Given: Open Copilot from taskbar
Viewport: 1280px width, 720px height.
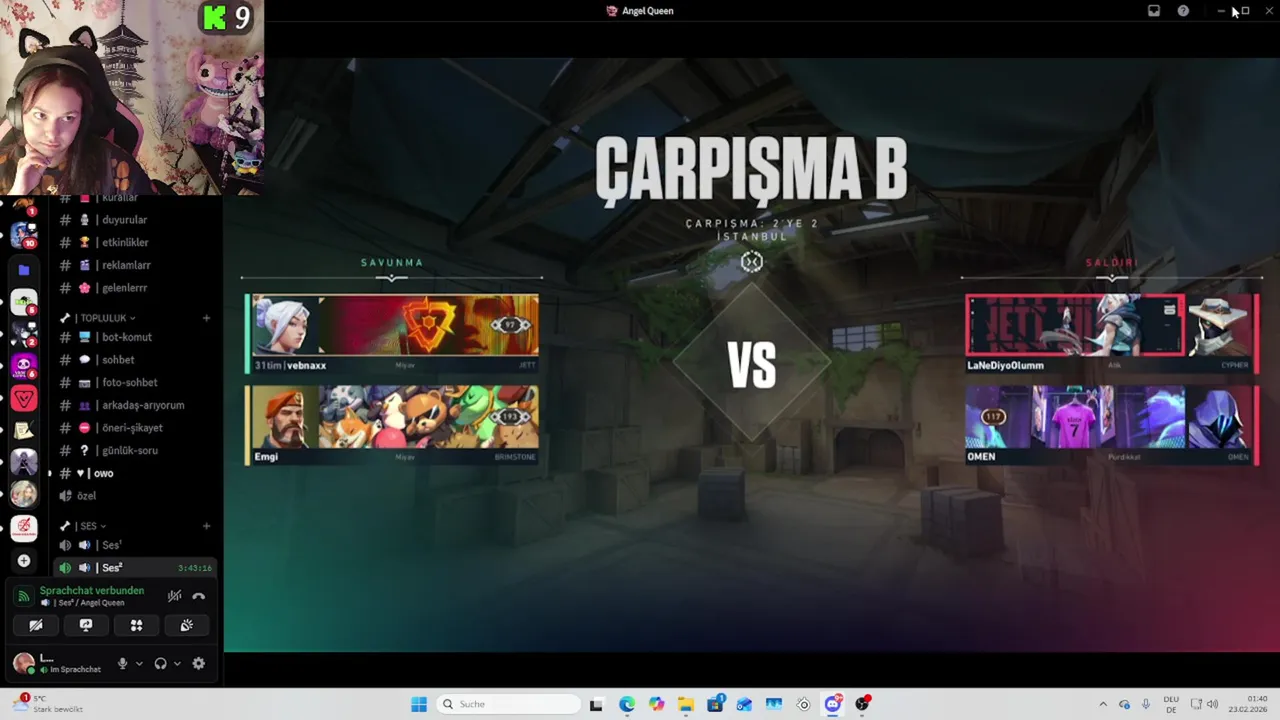Looking at the screenshot, I should [x=656, y=704].
